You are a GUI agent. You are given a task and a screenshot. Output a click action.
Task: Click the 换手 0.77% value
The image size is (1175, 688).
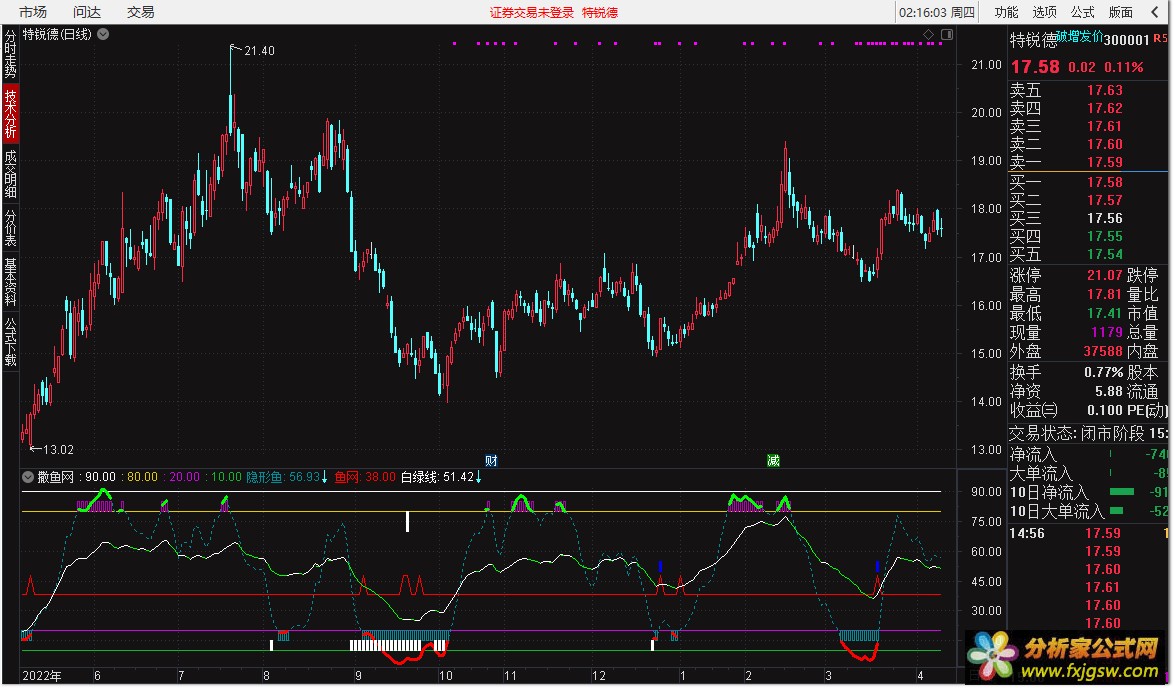tap(1103, 372)
